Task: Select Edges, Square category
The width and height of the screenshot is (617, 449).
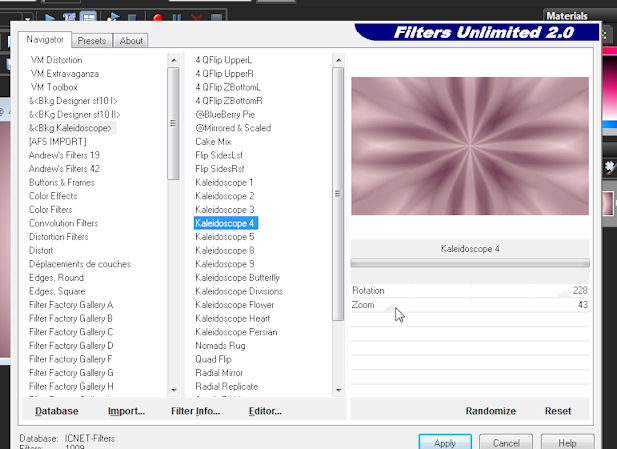Action: click(57, 291)
